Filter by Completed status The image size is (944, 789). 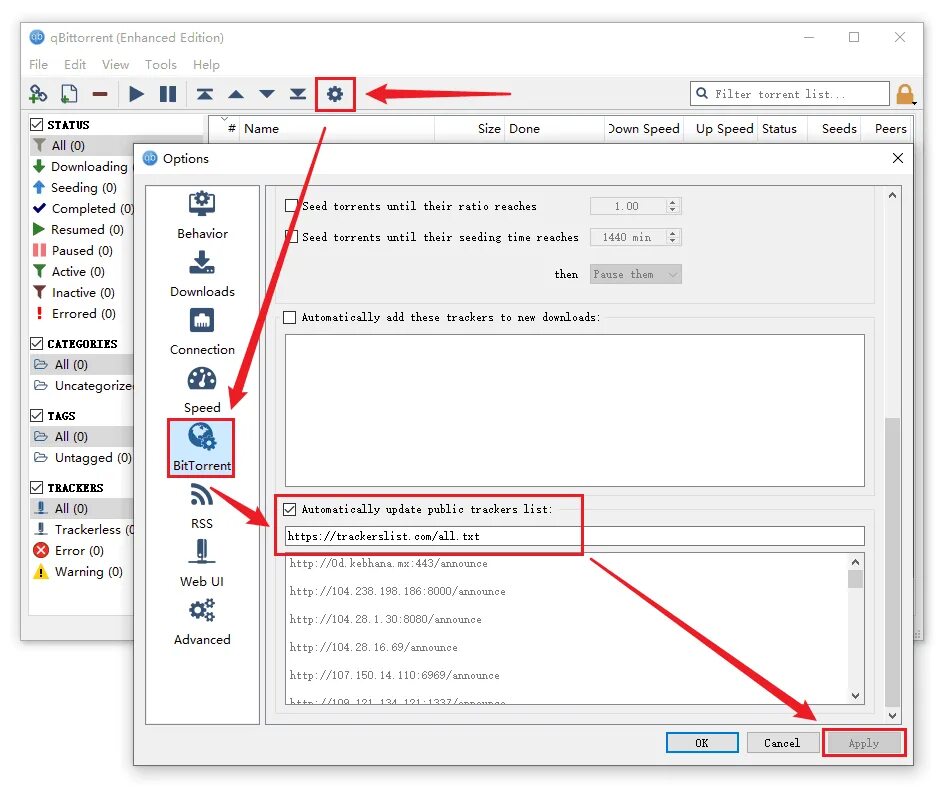83,209
